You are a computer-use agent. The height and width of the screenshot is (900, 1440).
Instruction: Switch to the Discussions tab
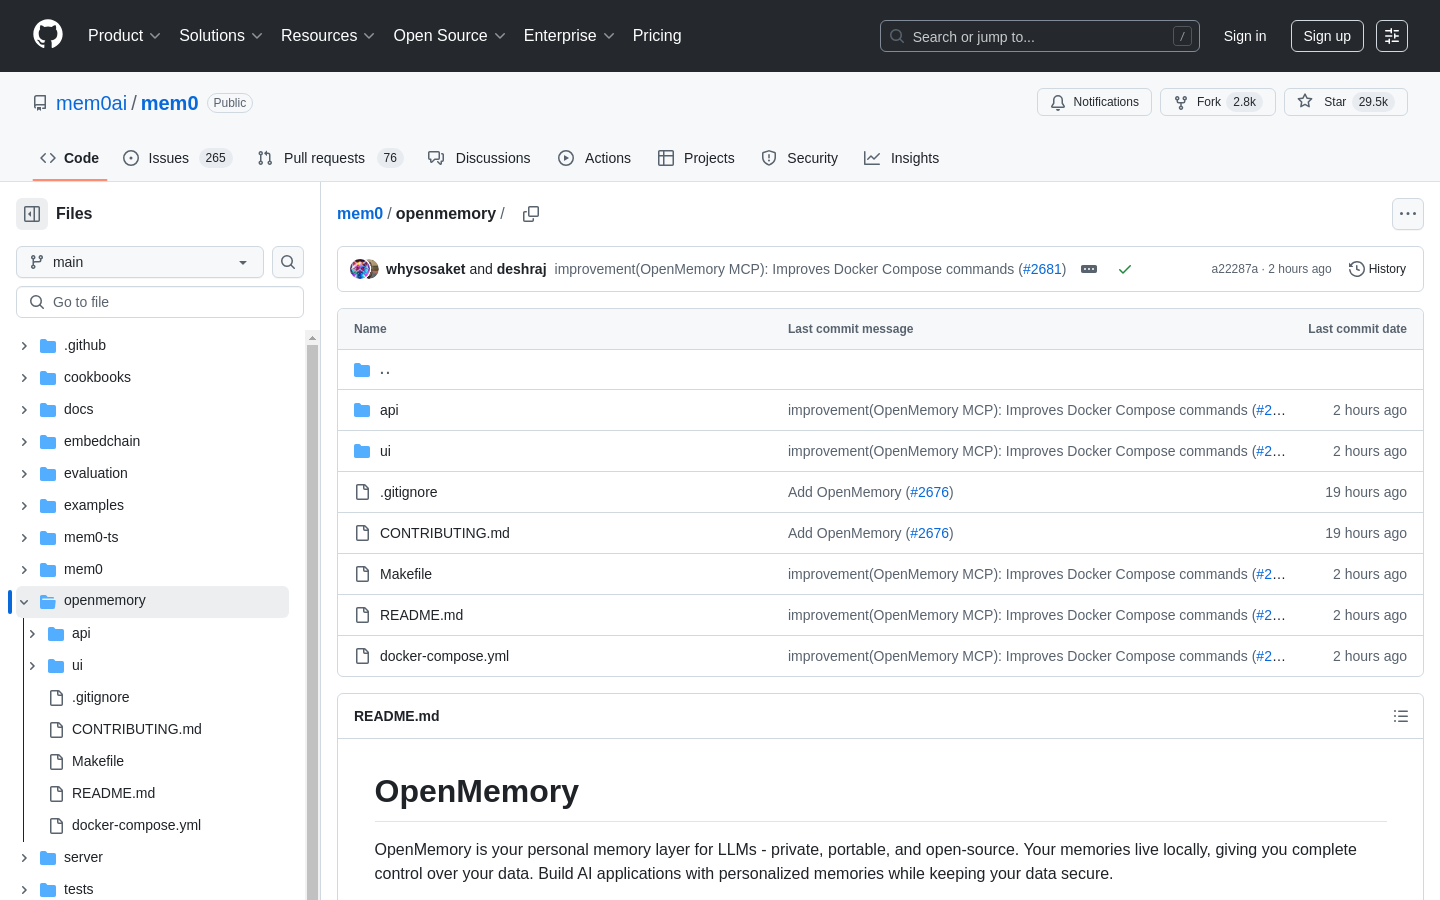pyautogui.click(x=479, y=158)
